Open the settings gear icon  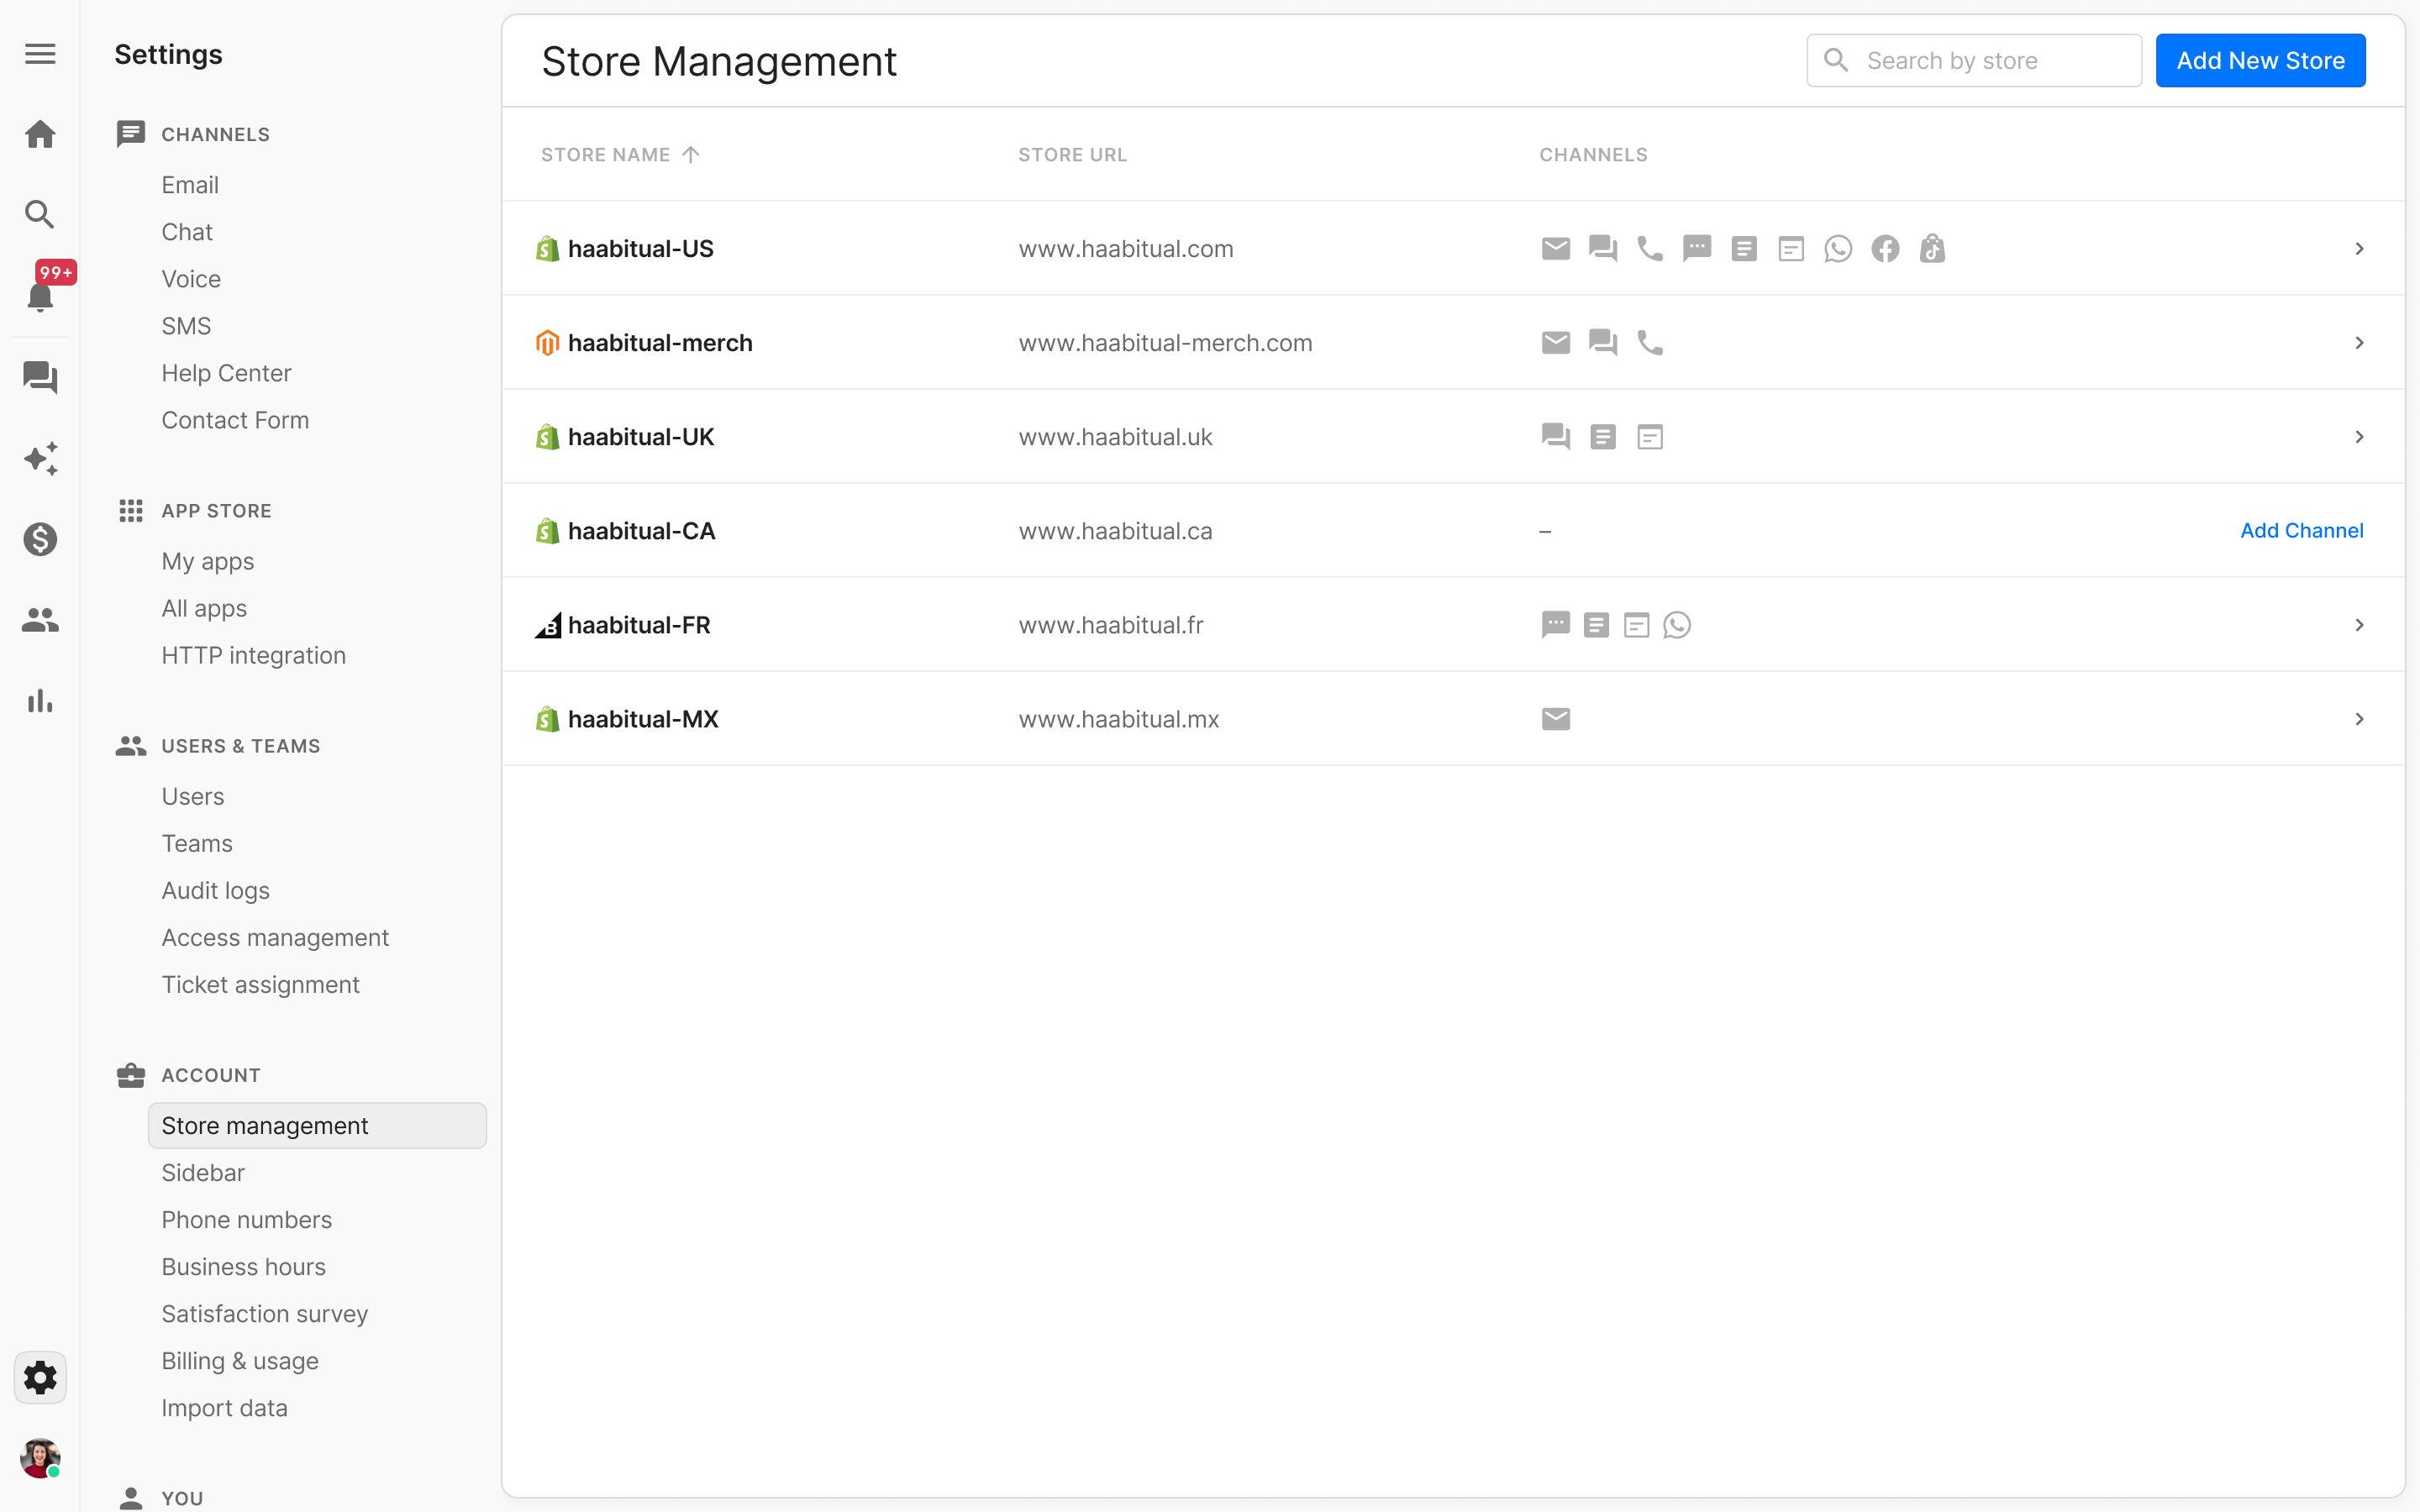40,1377
